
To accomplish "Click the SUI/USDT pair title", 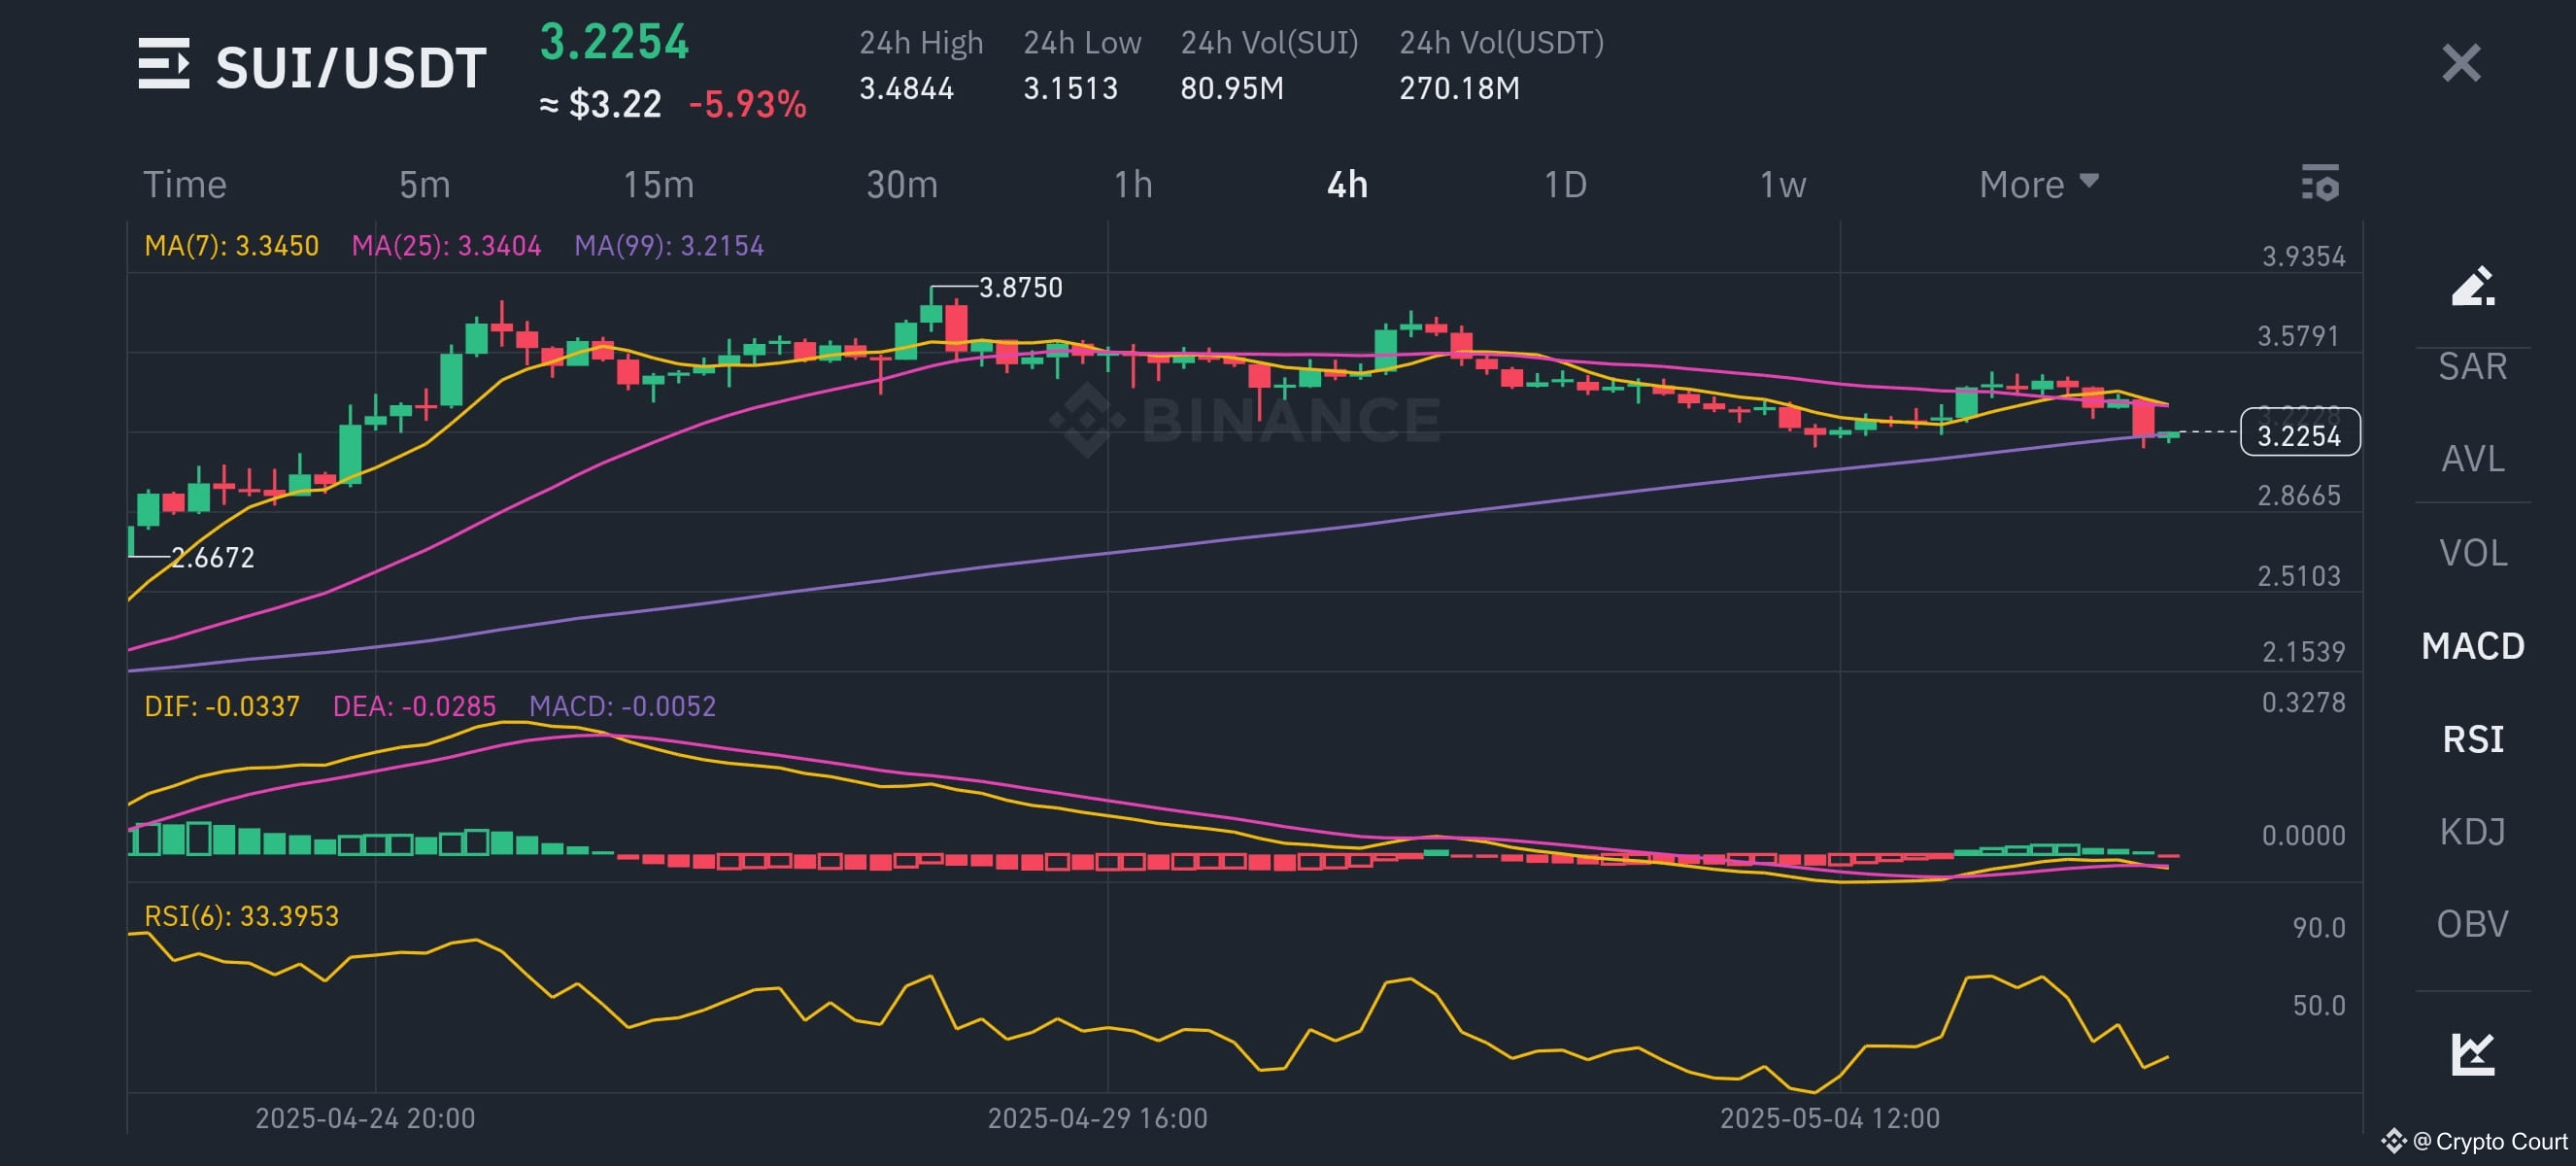I will coord(351,68).
